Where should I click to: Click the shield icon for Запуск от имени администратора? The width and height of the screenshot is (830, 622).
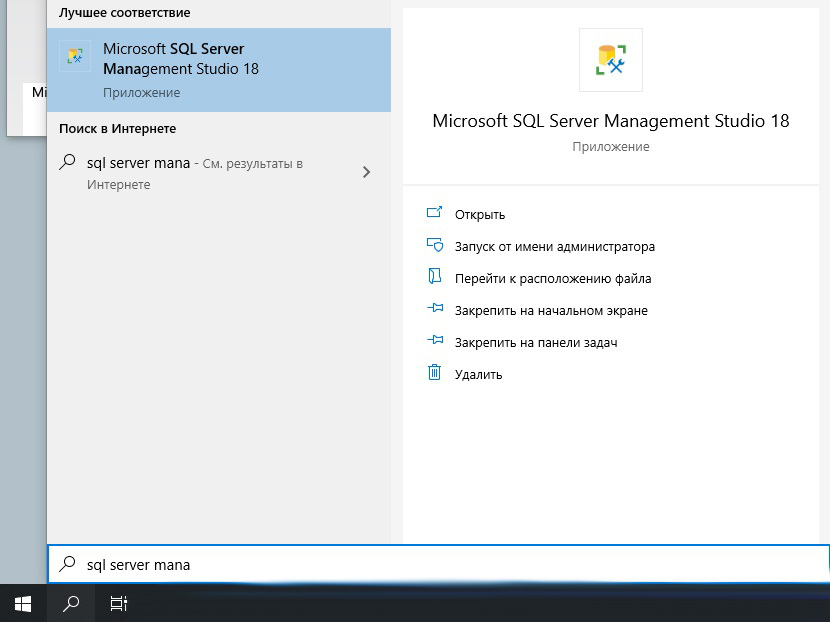click(x=435, y=245)
